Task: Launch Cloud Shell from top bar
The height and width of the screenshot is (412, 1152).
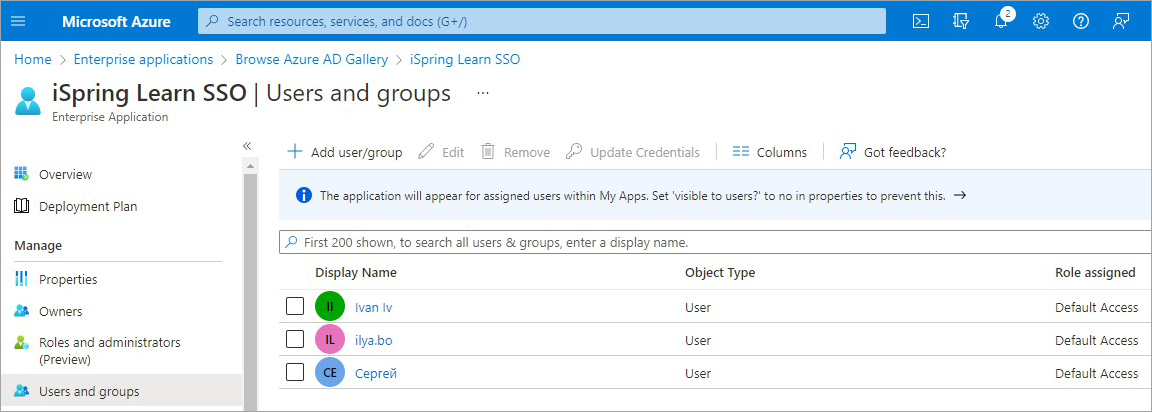Action: [921, 21]
